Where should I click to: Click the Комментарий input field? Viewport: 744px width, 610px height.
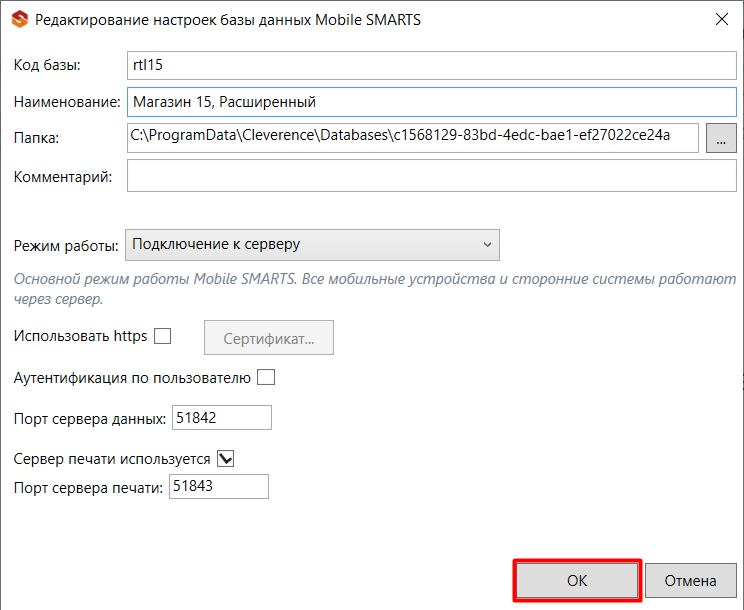click(x=431, y=176)
